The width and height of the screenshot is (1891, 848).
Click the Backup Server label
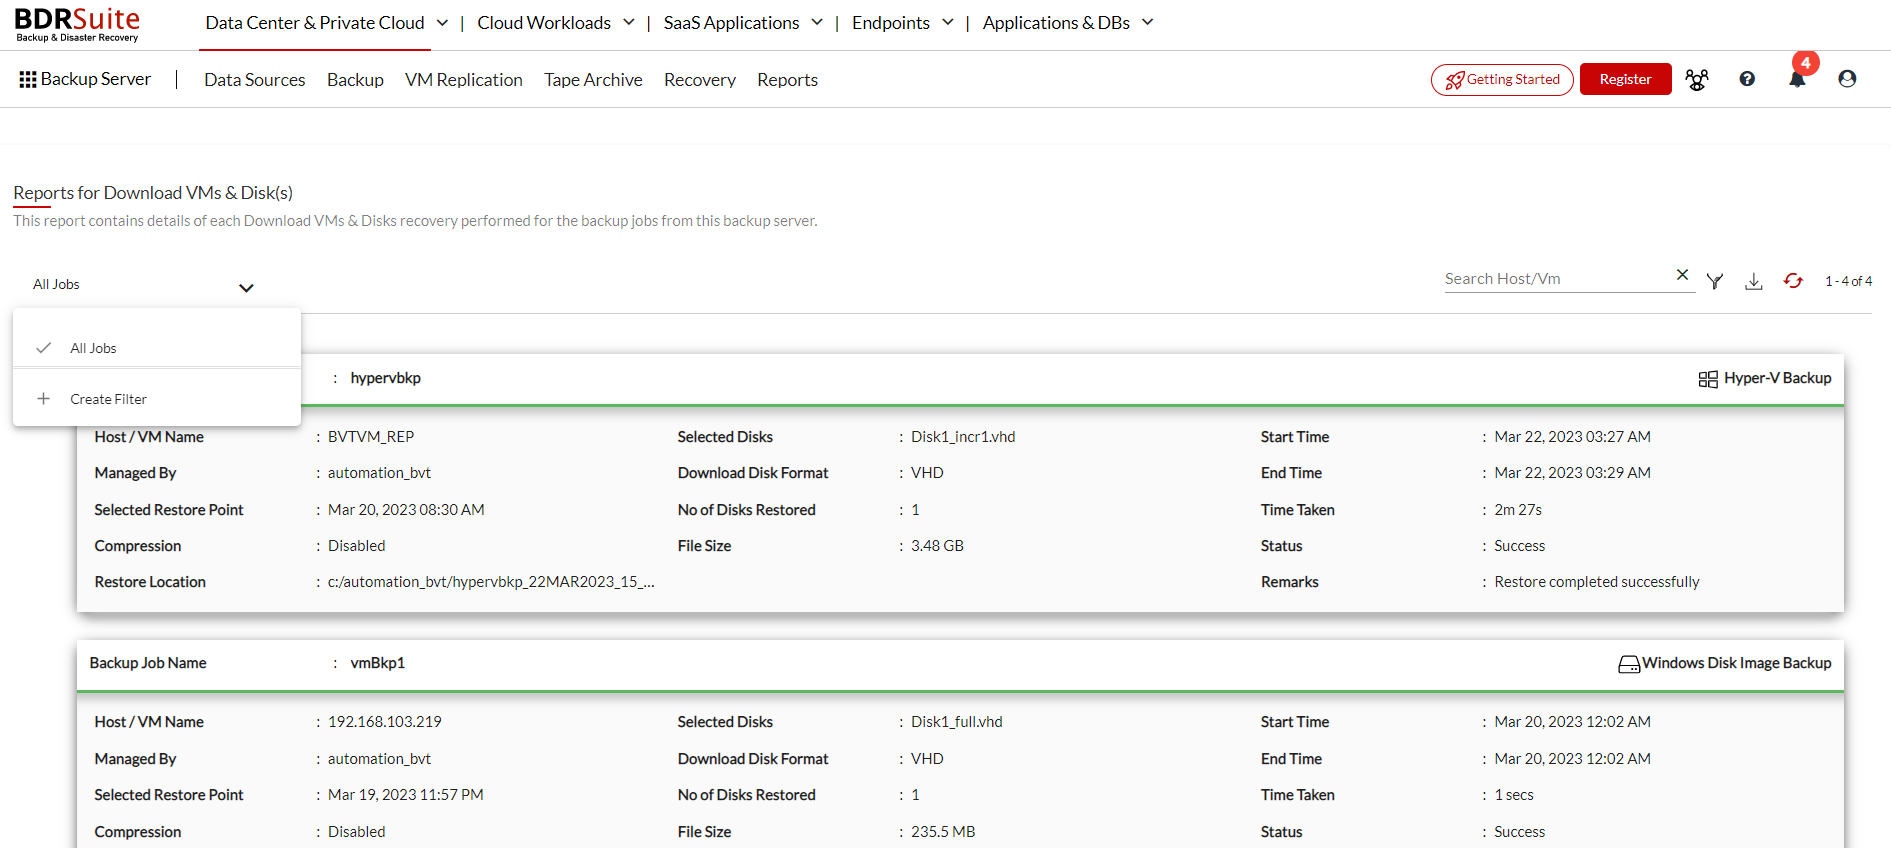click(x=96, y=79)
